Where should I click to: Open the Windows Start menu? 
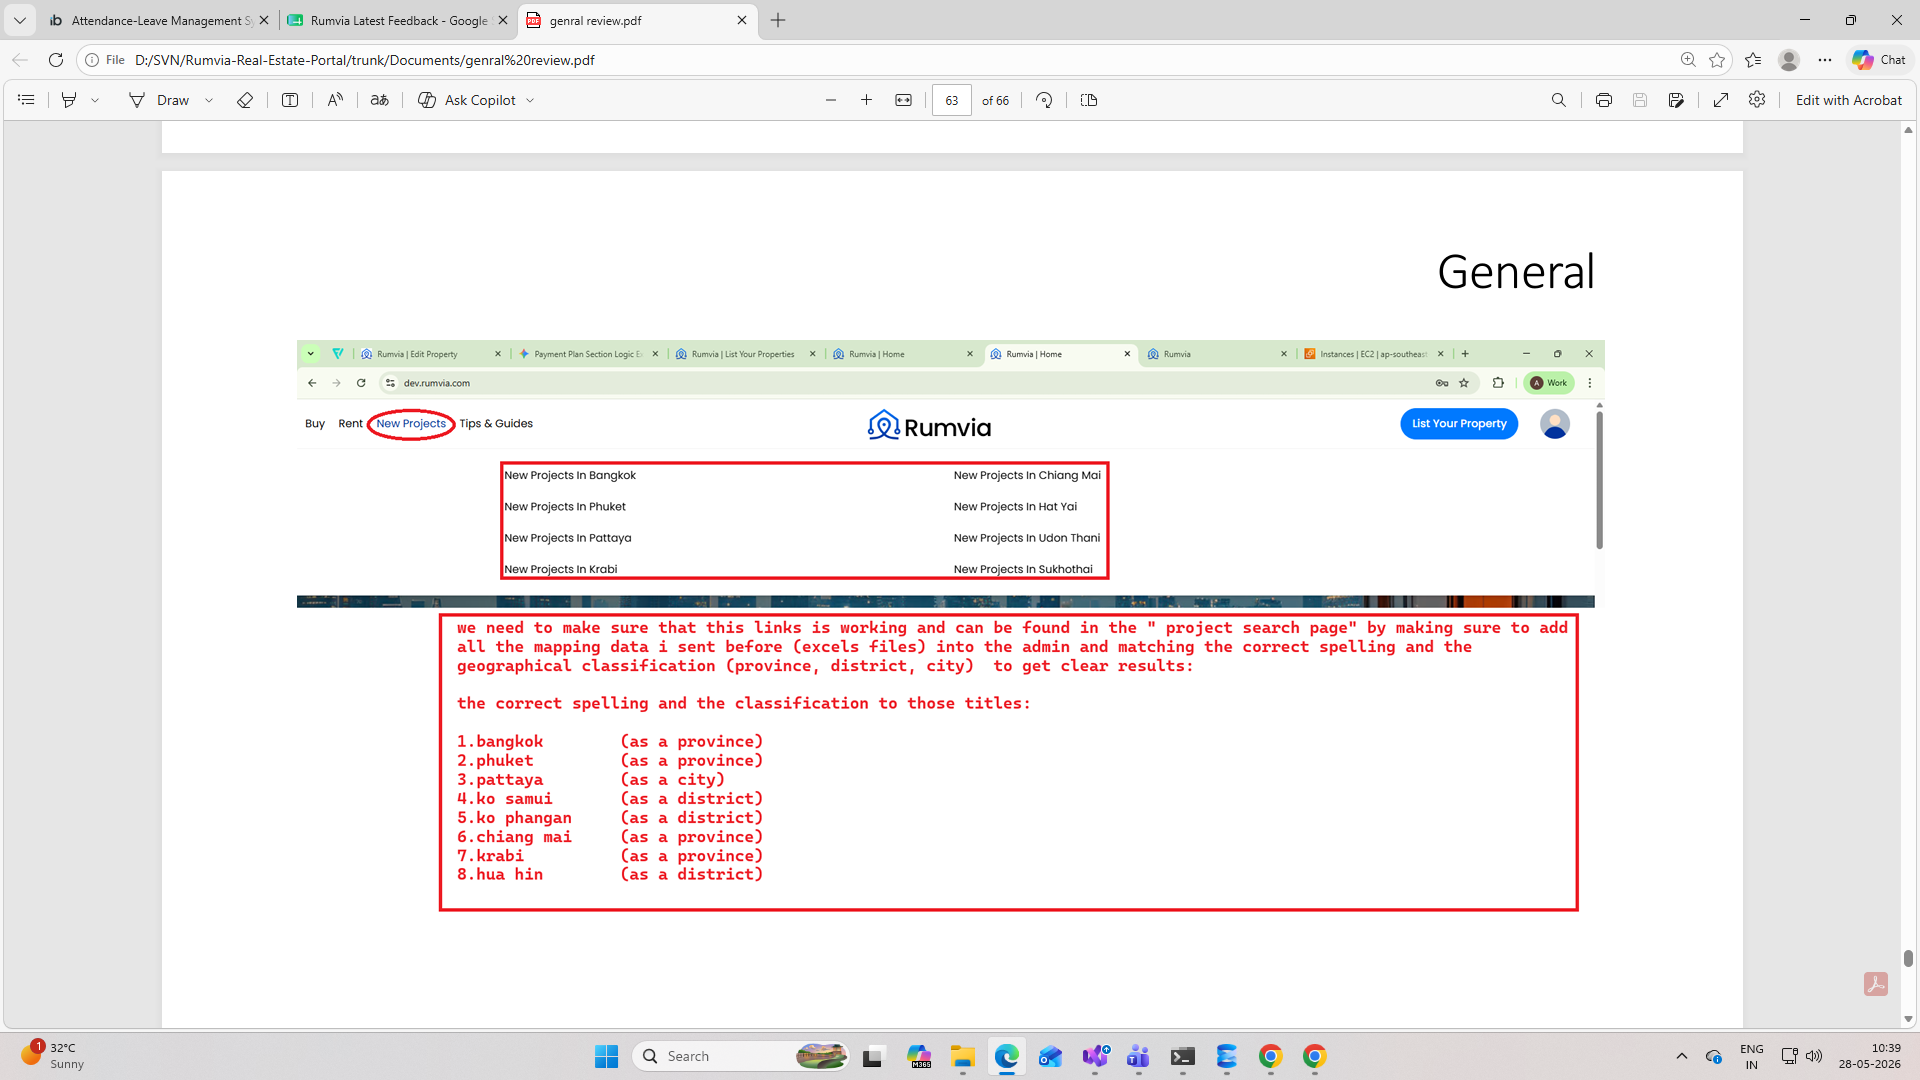pyautogui.click(x=606, y=1056)
